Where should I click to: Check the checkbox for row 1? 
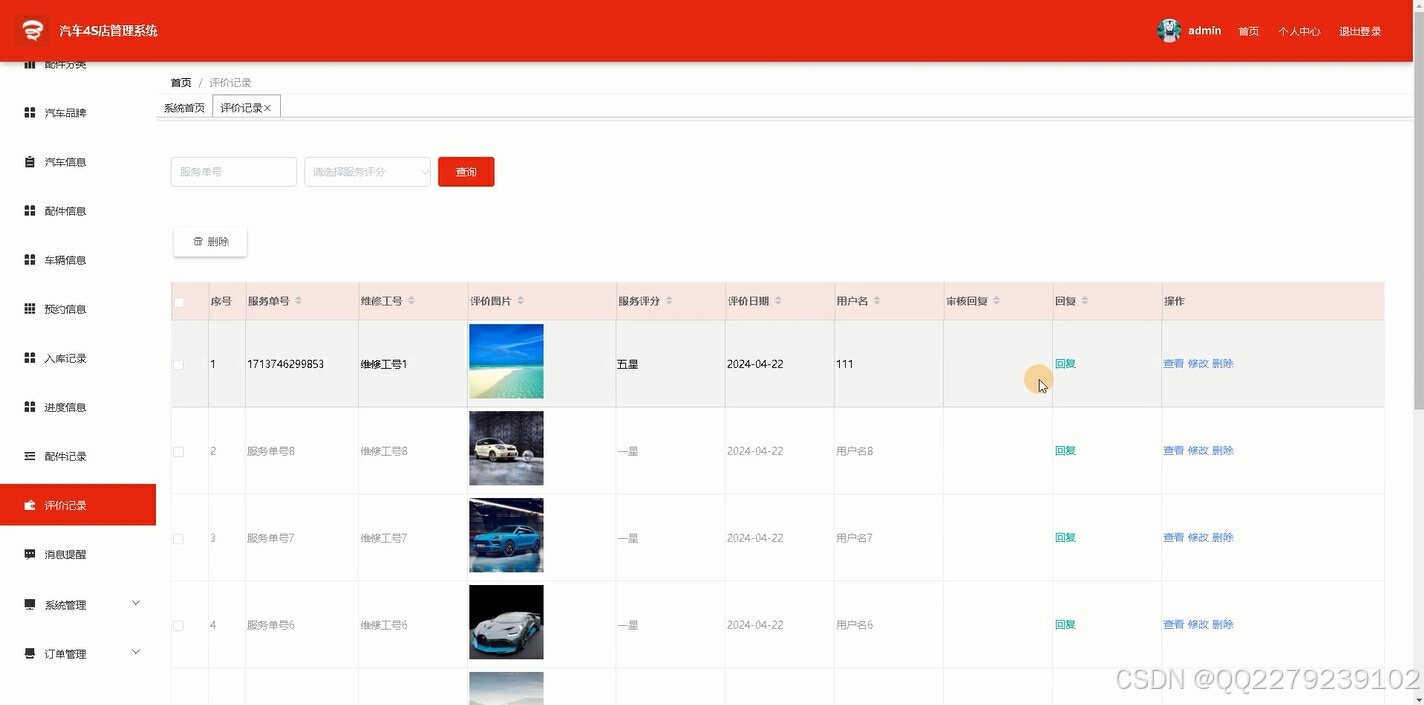[x=178, y=364]
